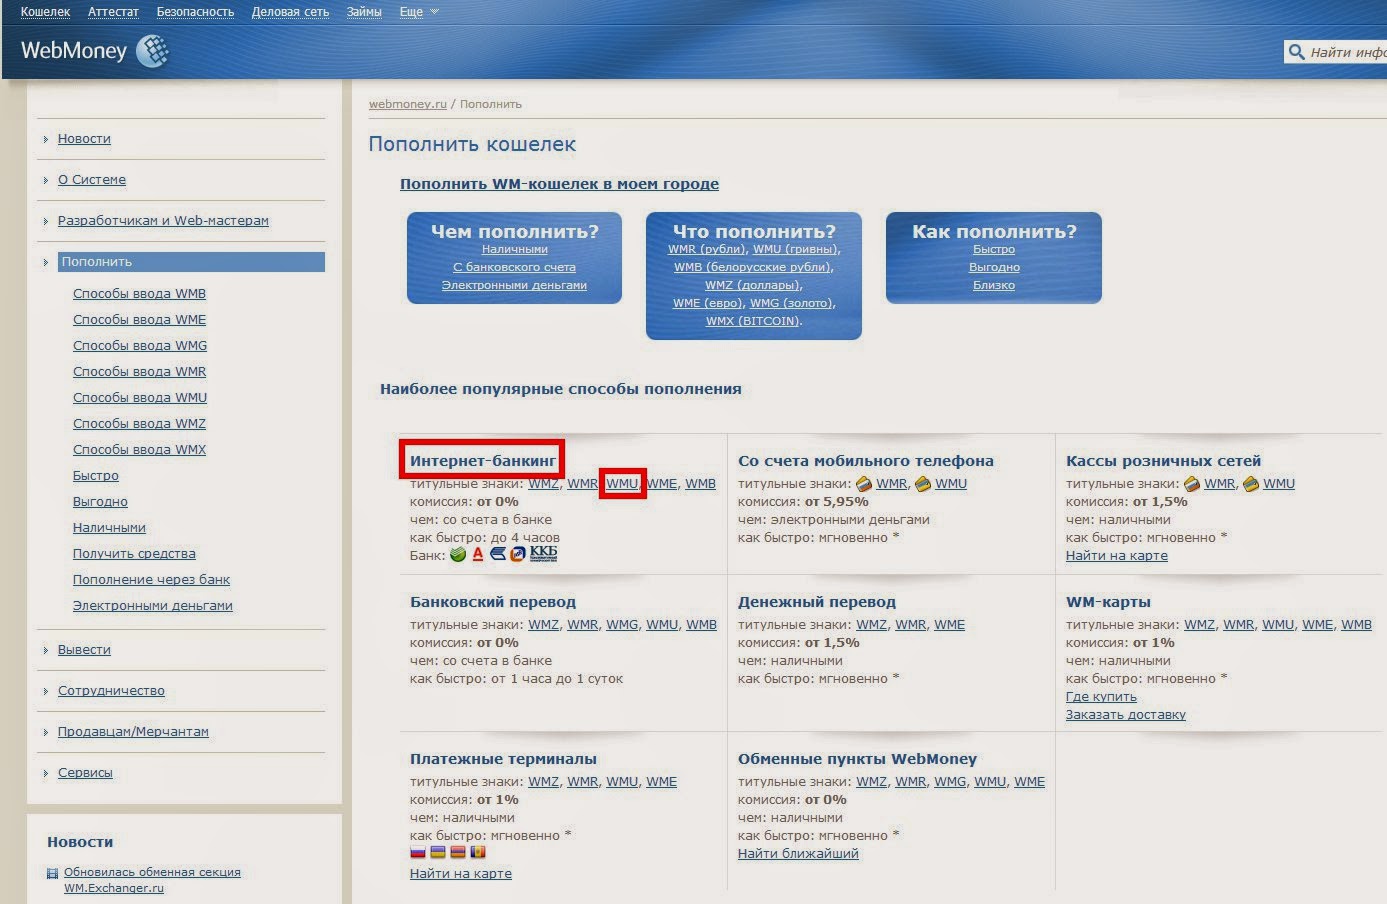Click the WebMoney globe logo icon
The image size is (1387, 904).
click(x=152, y=51)
